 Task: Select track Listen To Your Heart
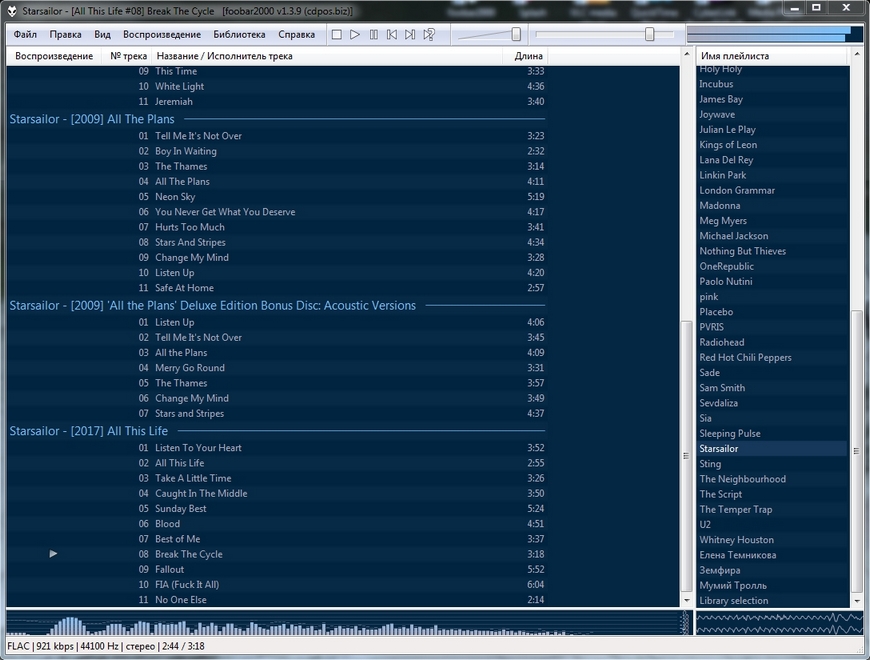277,448
